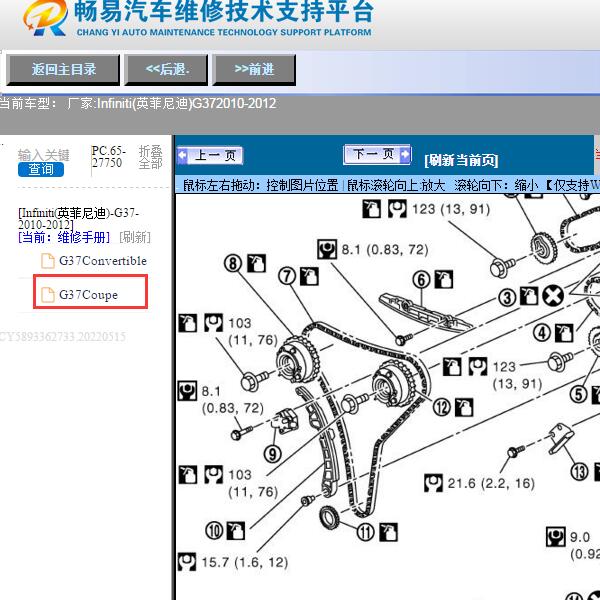Click callout number 7 in diagram

pos(287,276)
